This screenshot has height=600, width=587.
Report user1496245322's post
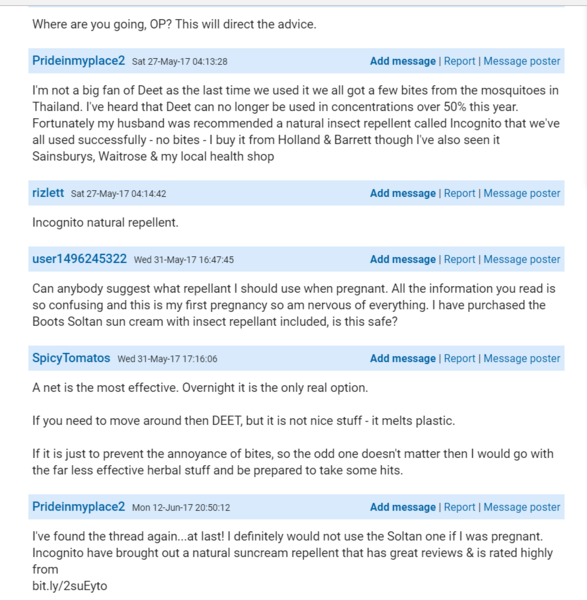[x=459, y=259]
